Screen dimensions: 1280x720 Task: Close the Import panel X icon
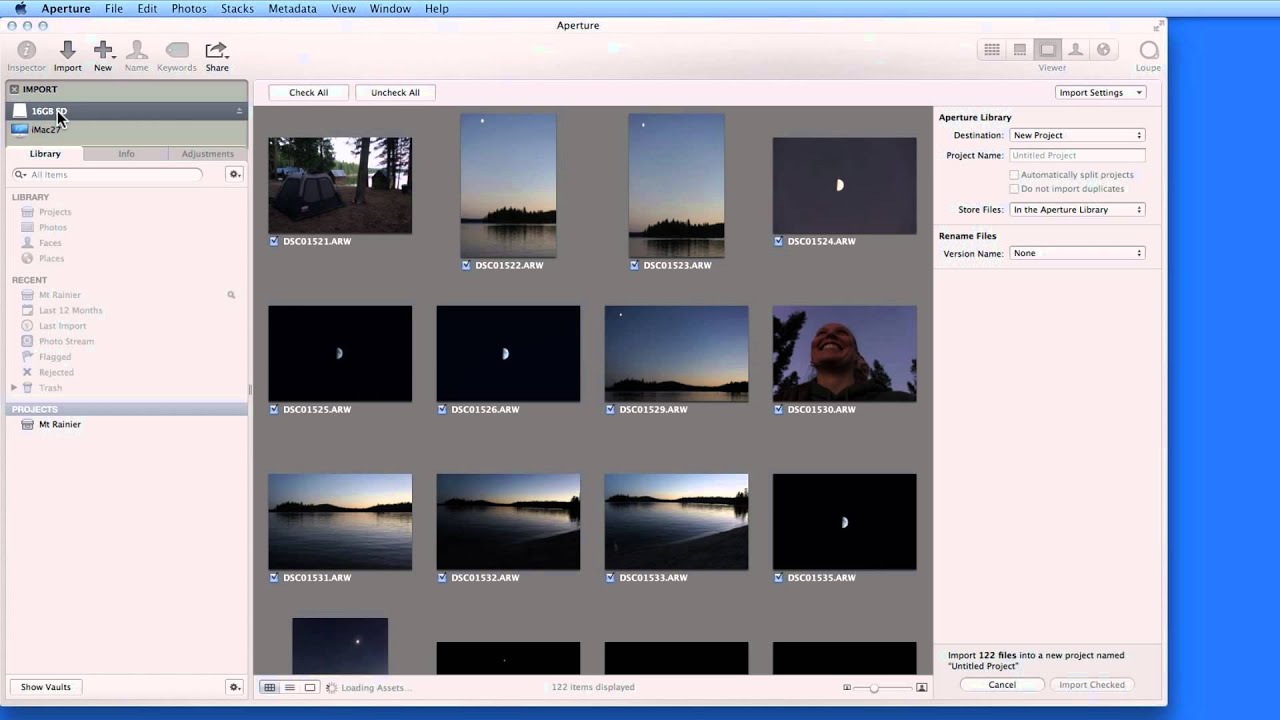[x=14, y=89]
